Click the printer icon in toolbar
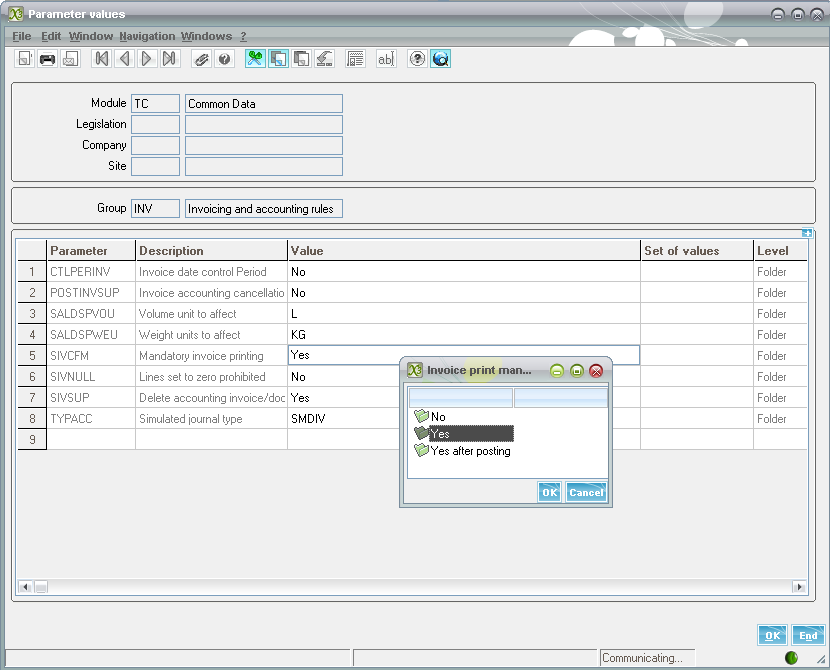 coord(48,59)
